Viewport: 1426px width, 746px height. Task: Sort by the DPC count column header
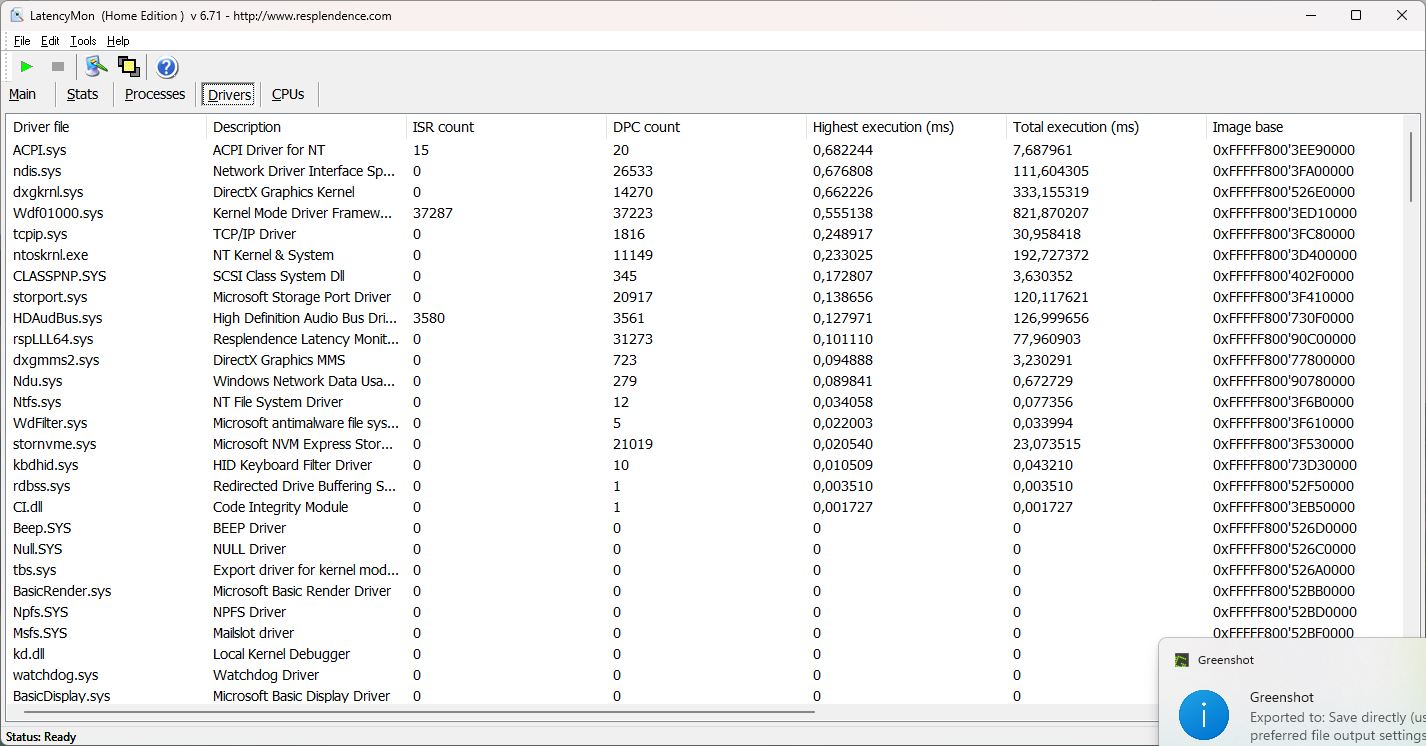coord(707,127)
